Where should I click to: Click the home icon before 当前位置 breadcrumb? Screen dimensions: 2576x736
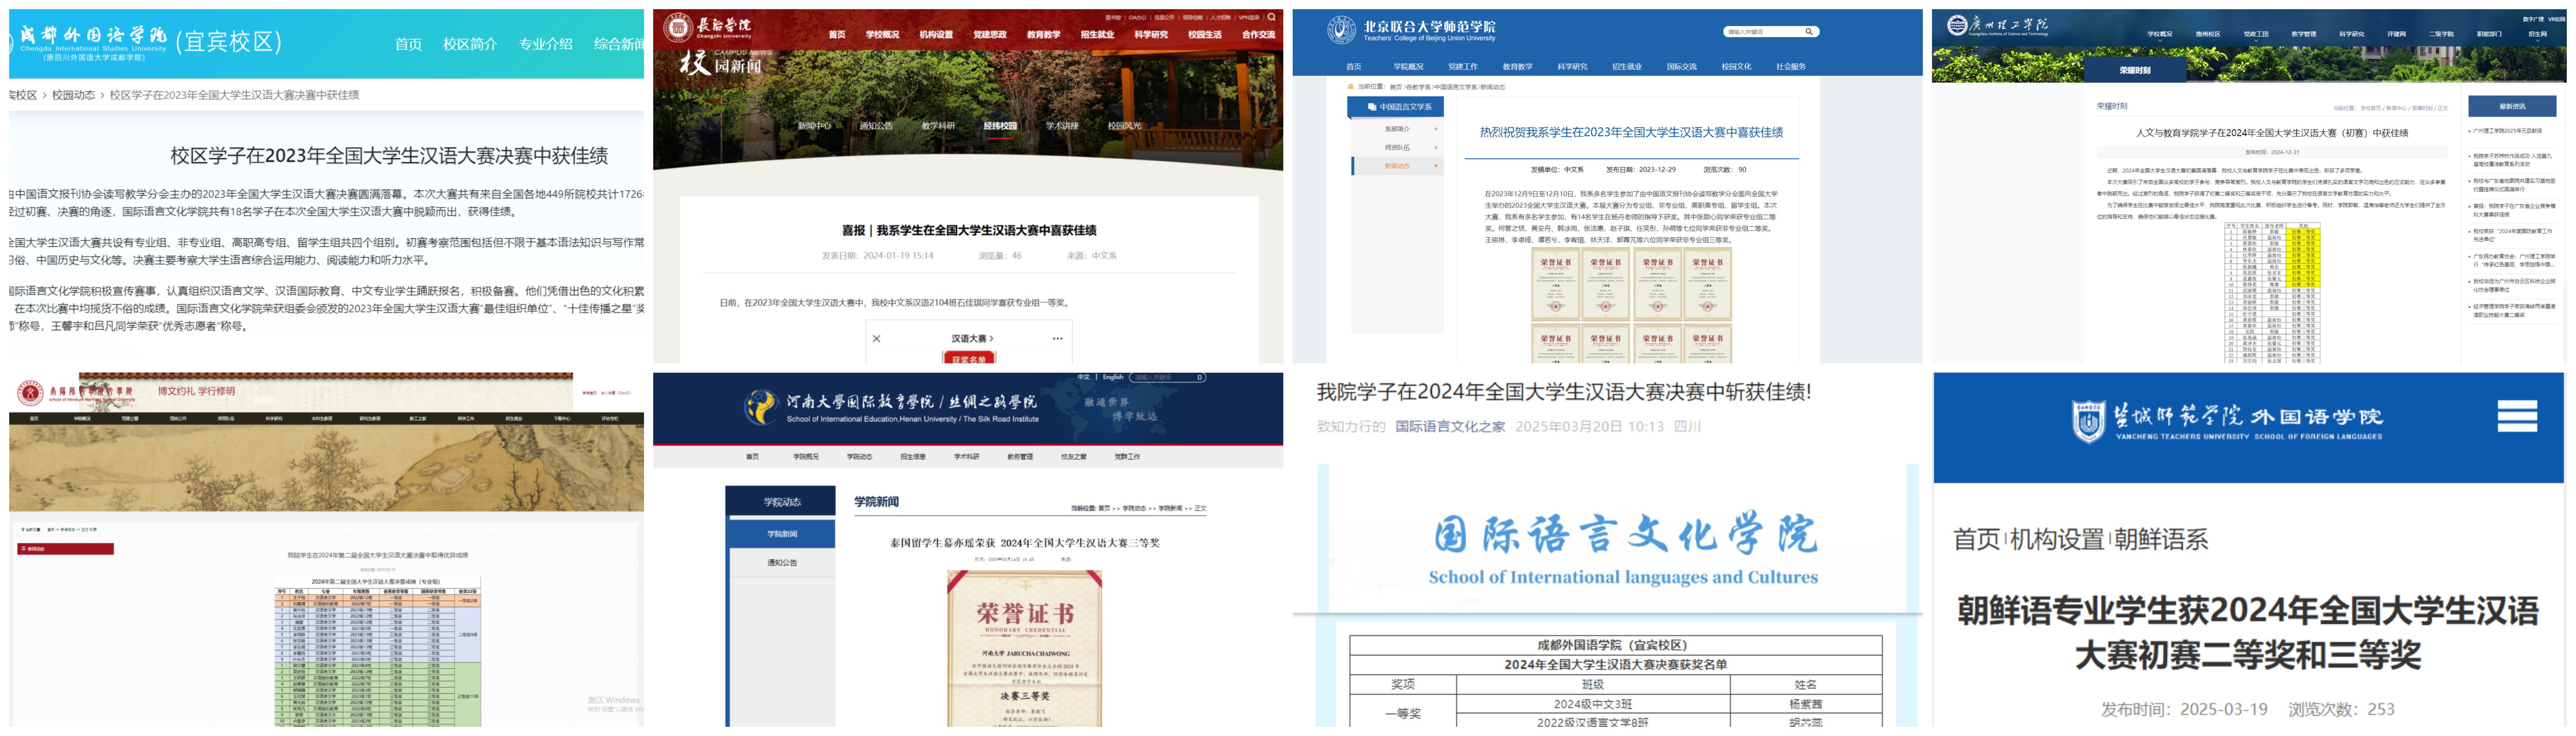point(1351,87)
